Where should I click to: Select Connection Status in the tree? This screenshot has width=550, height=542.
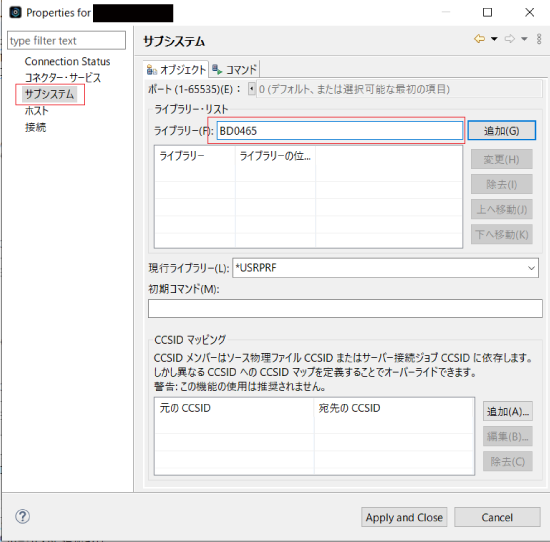[x=67, y=61]
